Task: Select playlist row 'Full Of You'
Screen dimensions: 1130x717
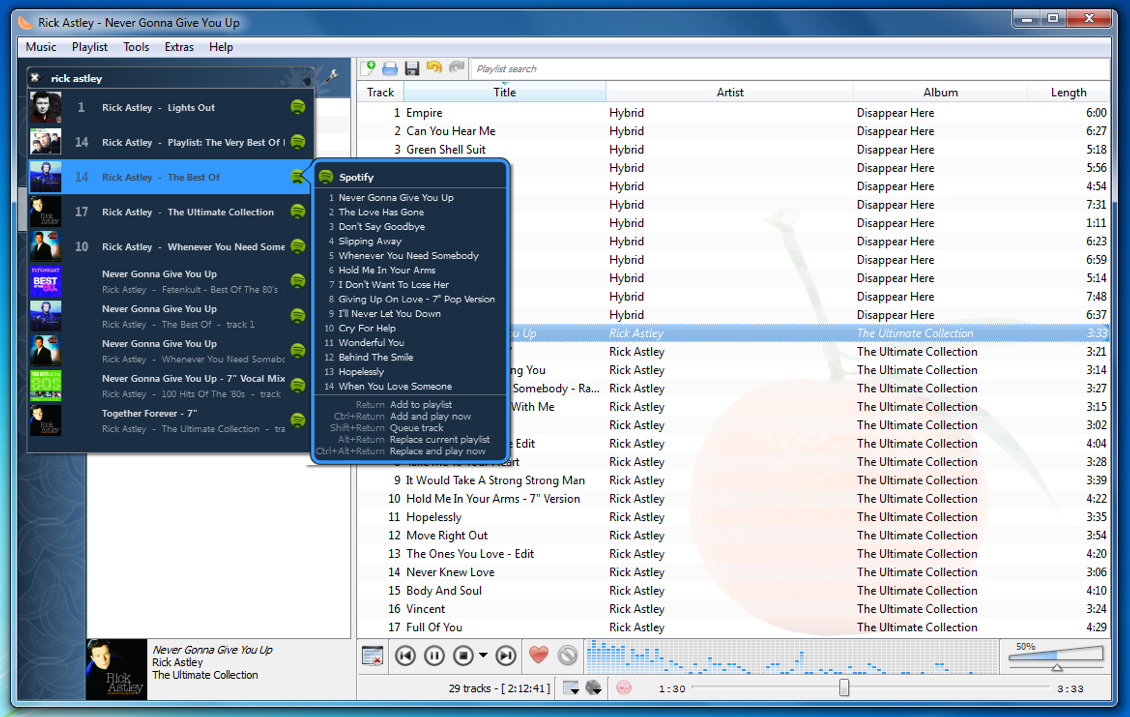Action: pyautogui.click(x=734, y=627)
